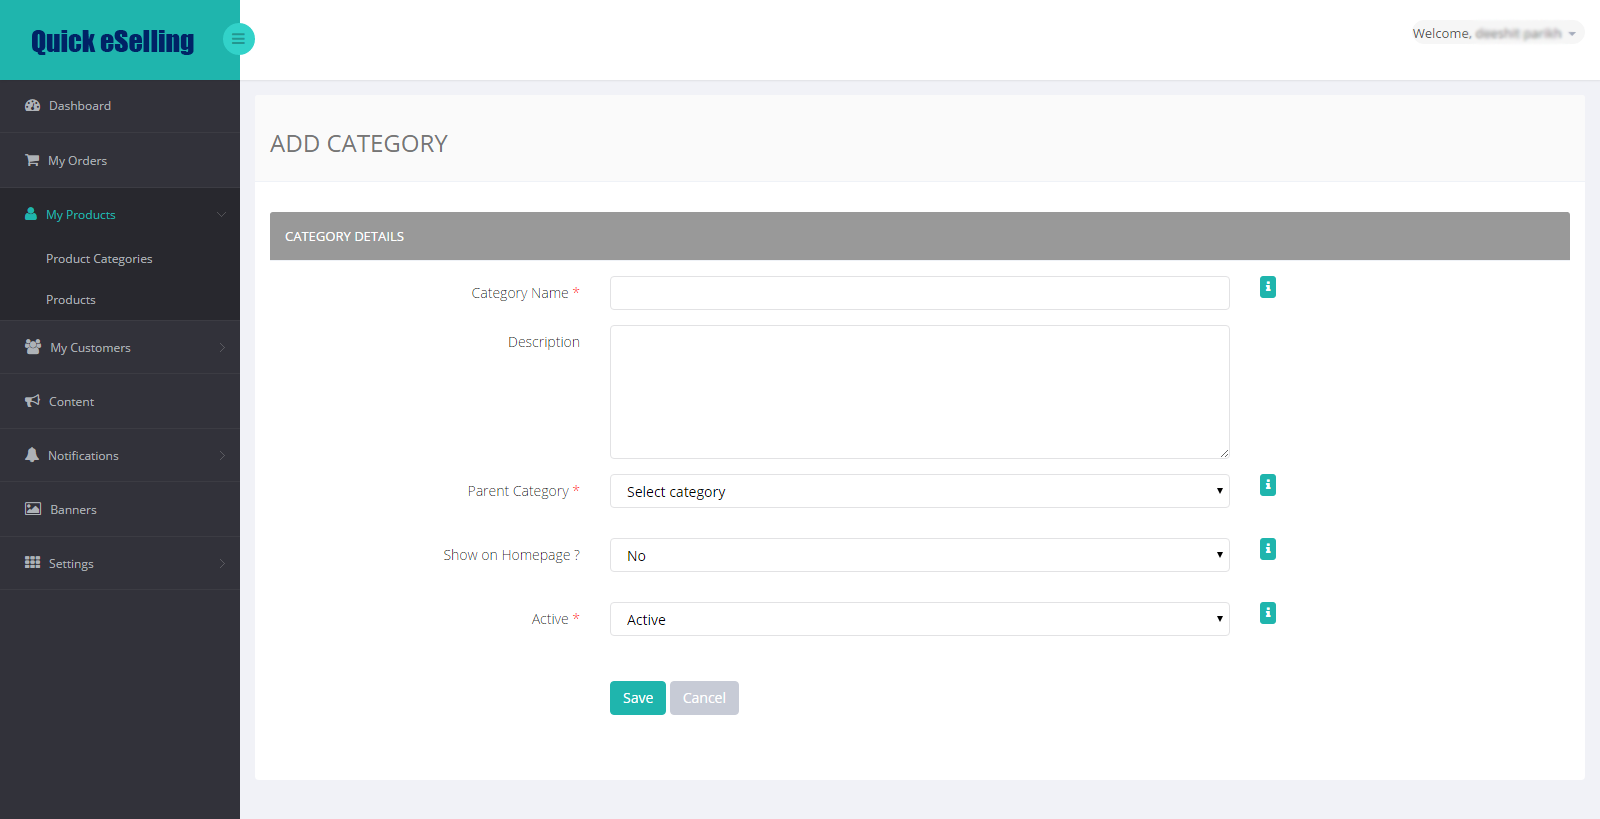Viewport: 1600px width, 819px height.
Task: Expand the Settings menu section
Action: [x=120, y=563]
